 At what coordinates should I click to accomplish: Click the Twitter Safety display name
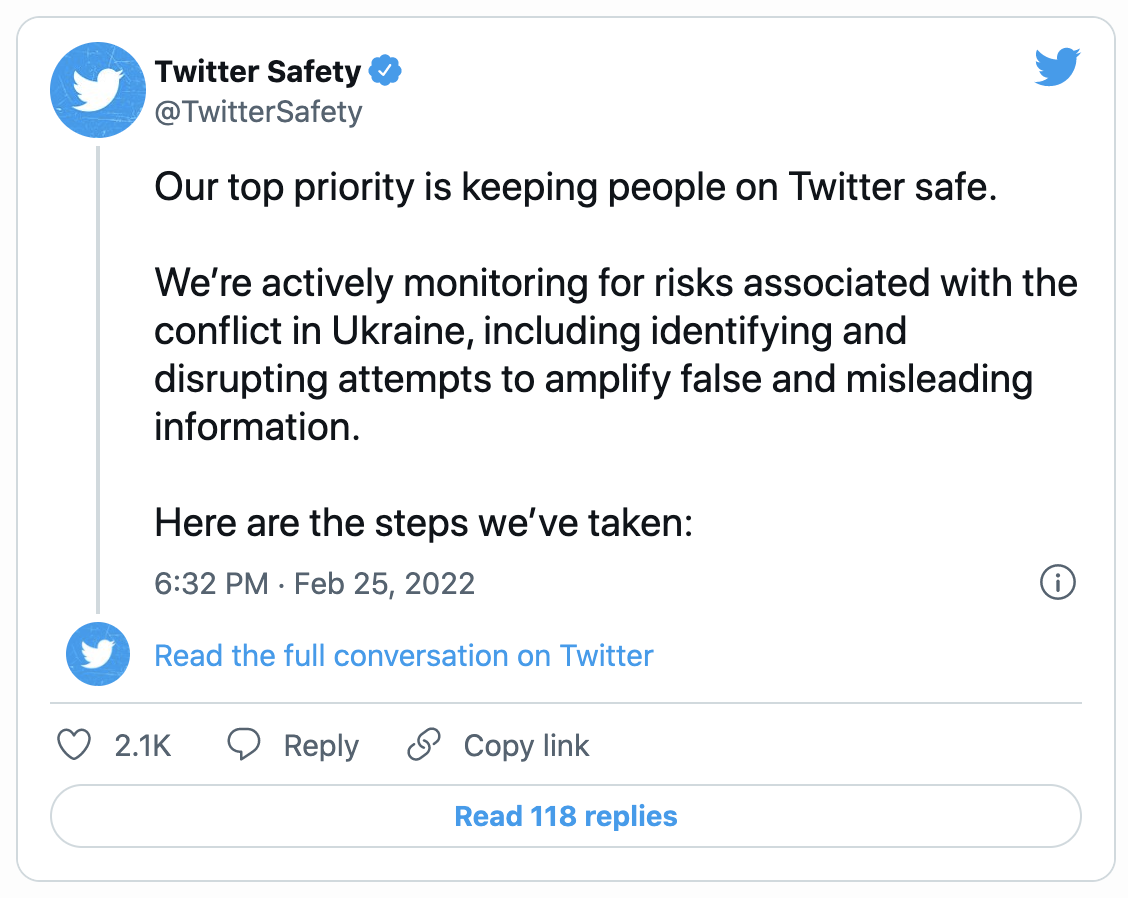[258, 71]
